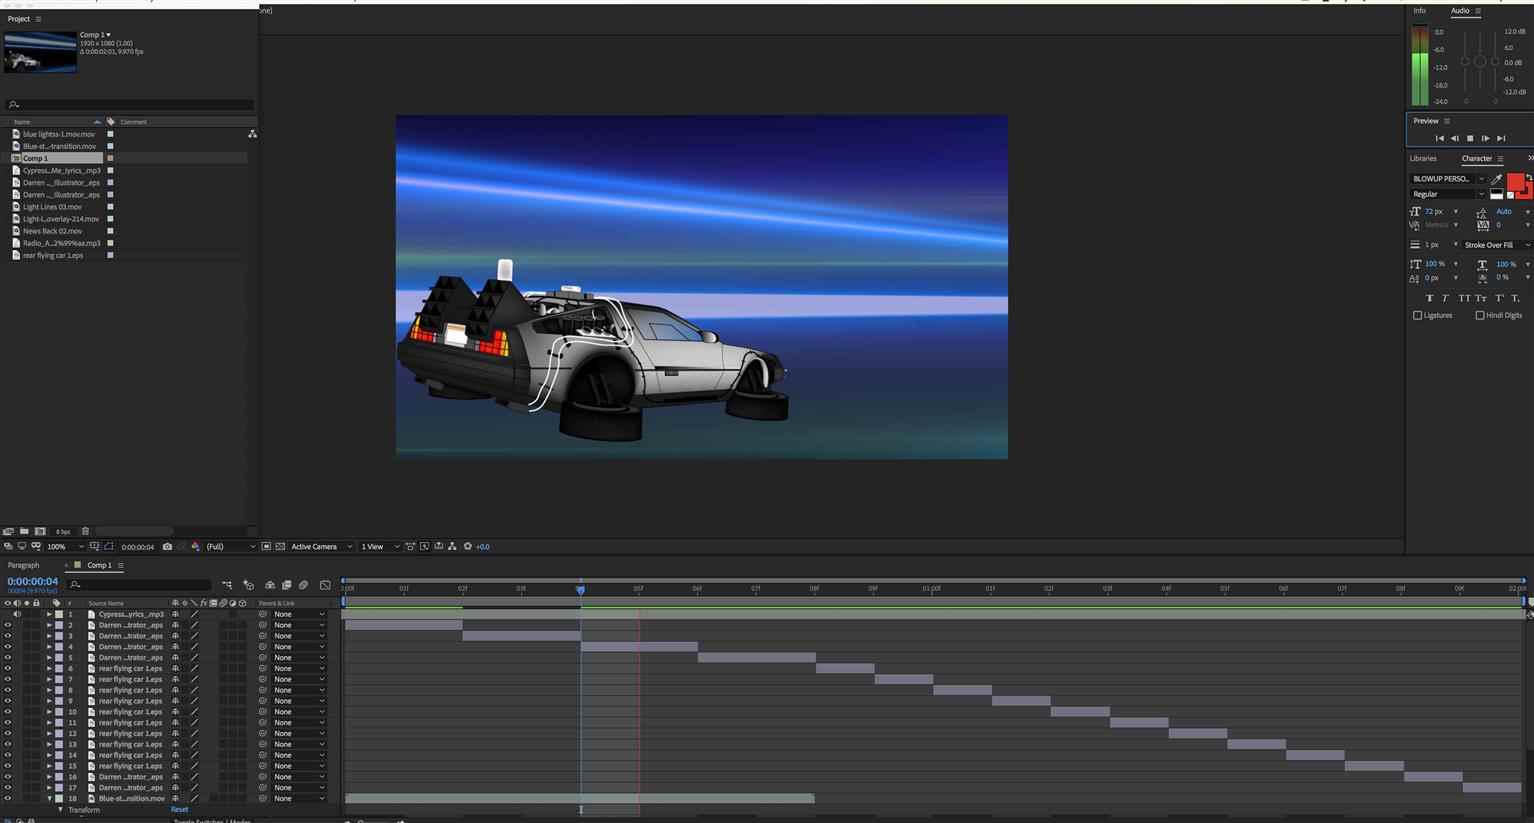Expand layer 3 properties with its triangle
1534x823 pixels.
pyautogui.click(x=49, y=636)
